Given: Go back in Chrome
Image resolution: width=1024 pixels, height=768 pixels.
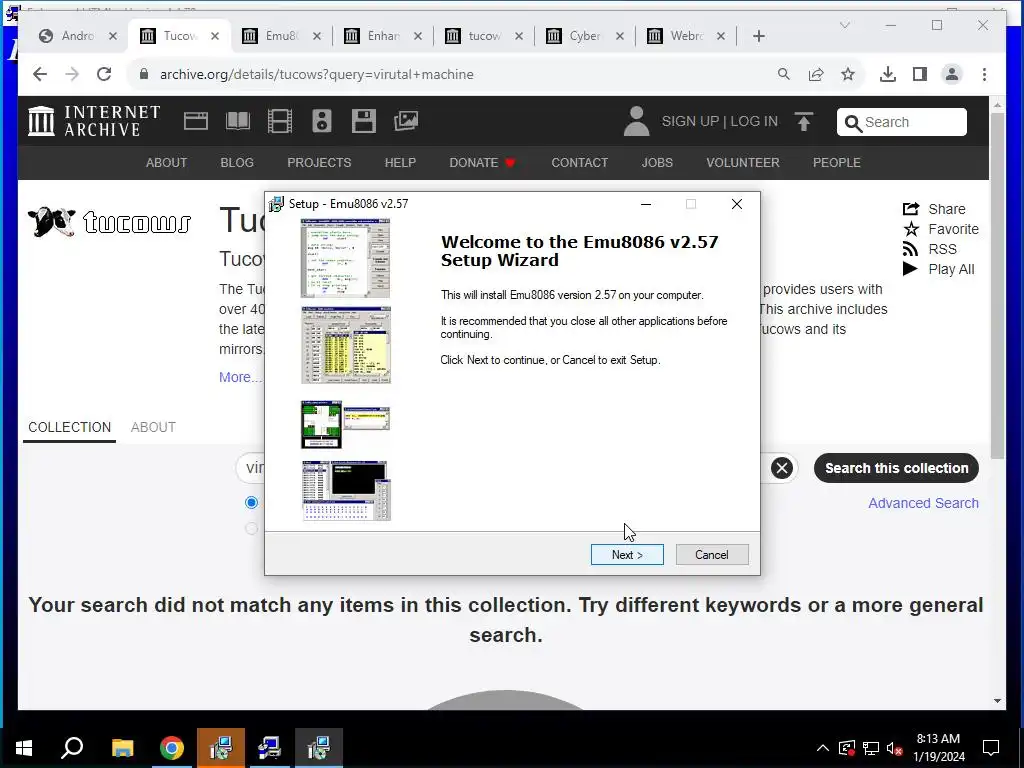Looking at the screenshot, I should tap(40, 74).
